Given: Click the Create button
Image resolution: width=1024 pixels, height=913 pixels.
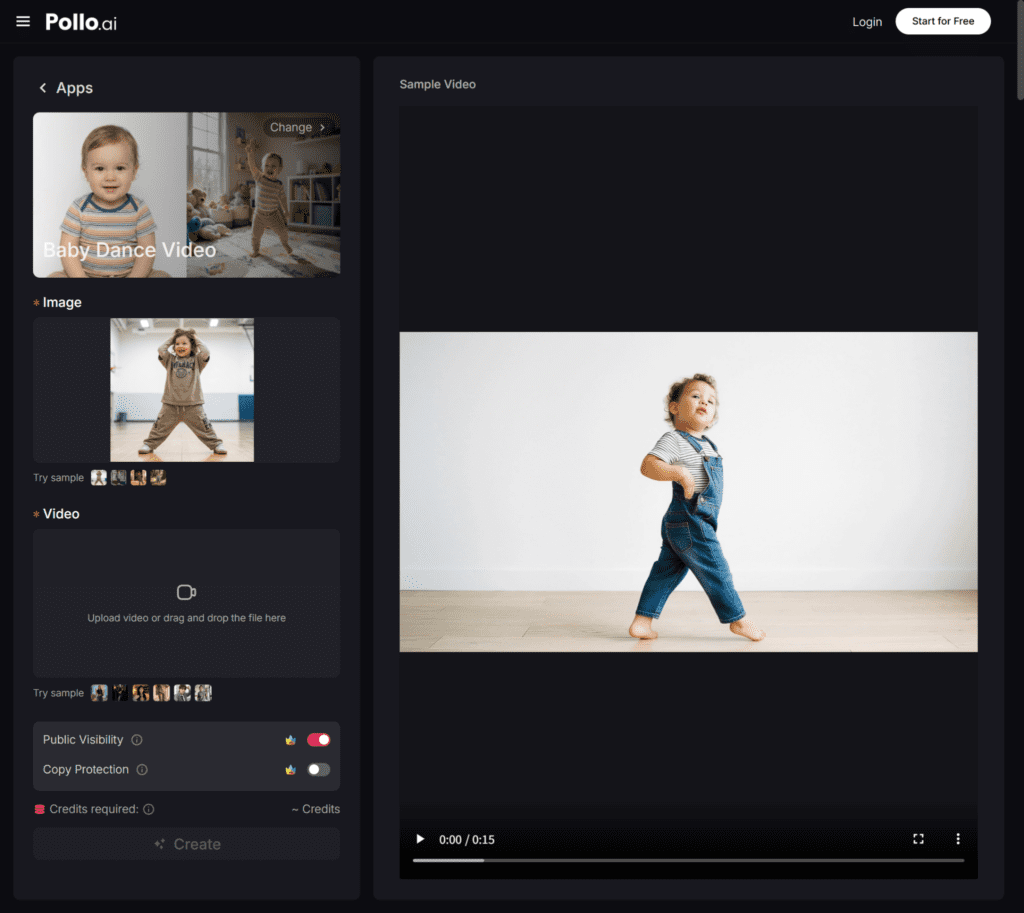Looking at the screenshot, I should point(186,844).
